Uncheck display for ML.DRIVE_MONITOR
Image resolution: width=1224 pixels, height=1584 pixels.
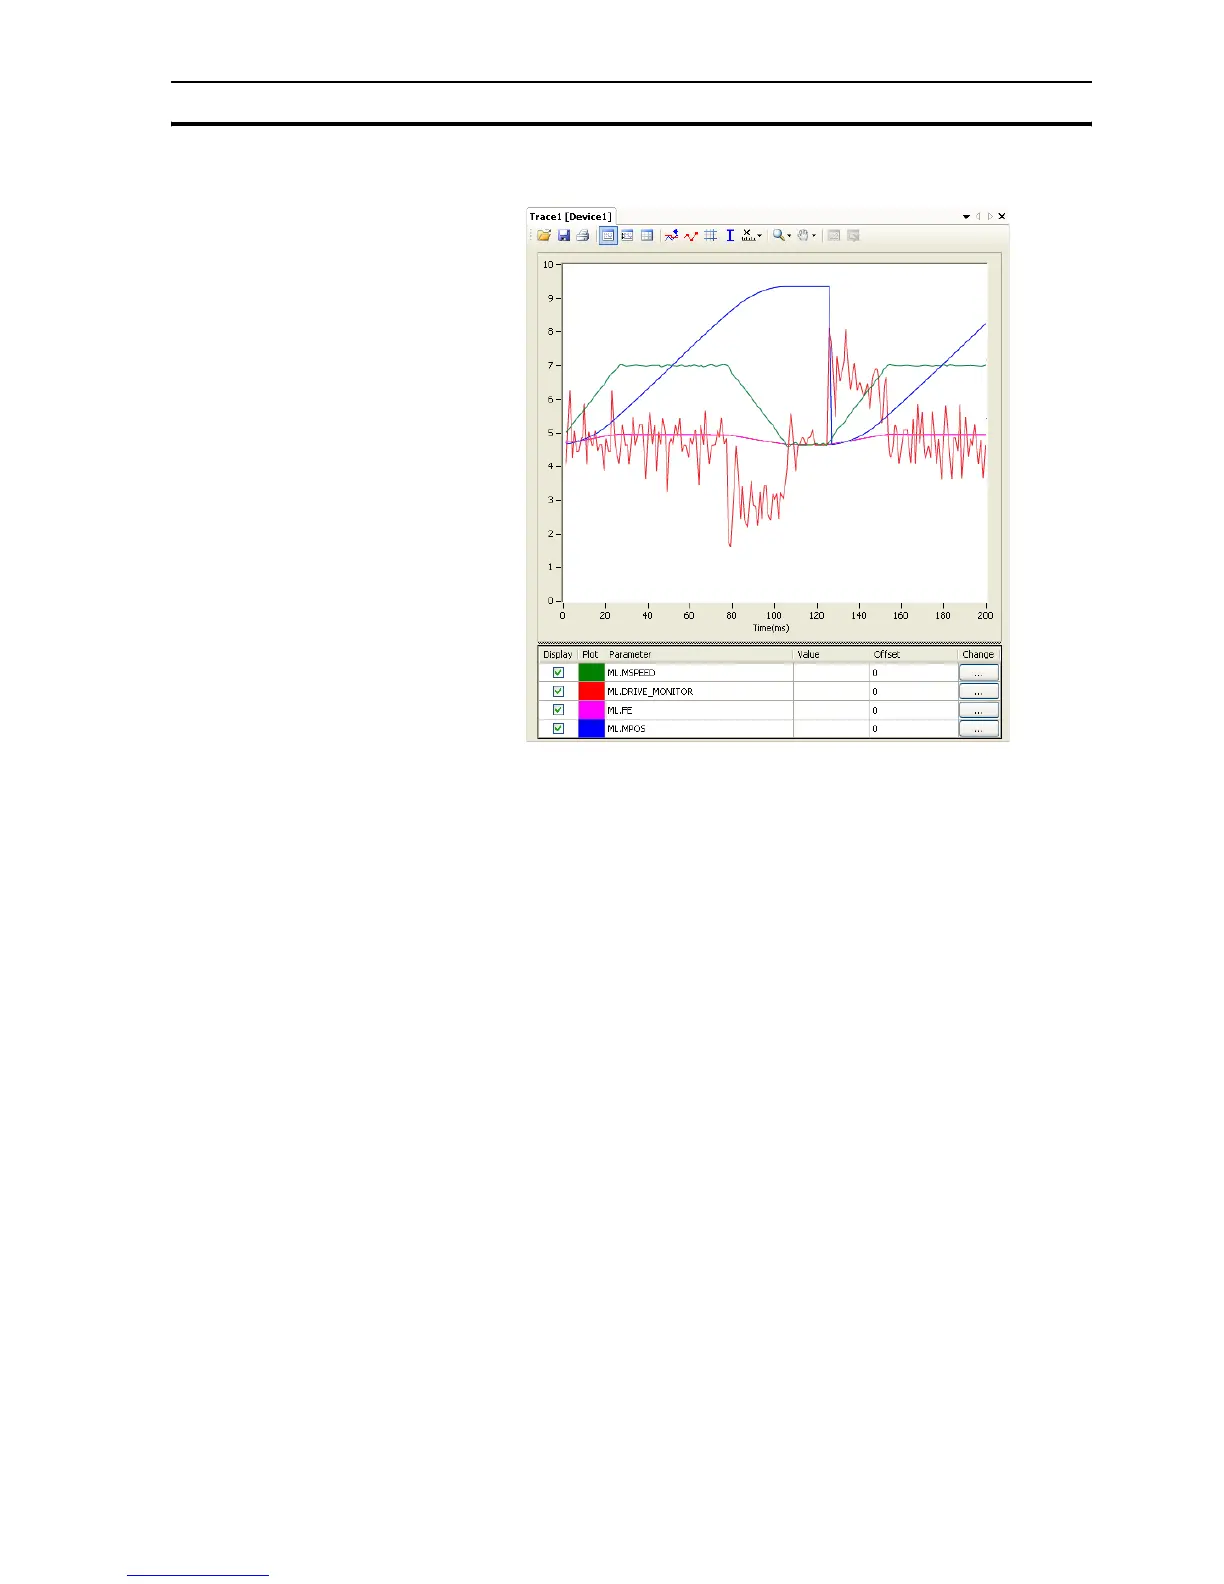pos(558,692)
